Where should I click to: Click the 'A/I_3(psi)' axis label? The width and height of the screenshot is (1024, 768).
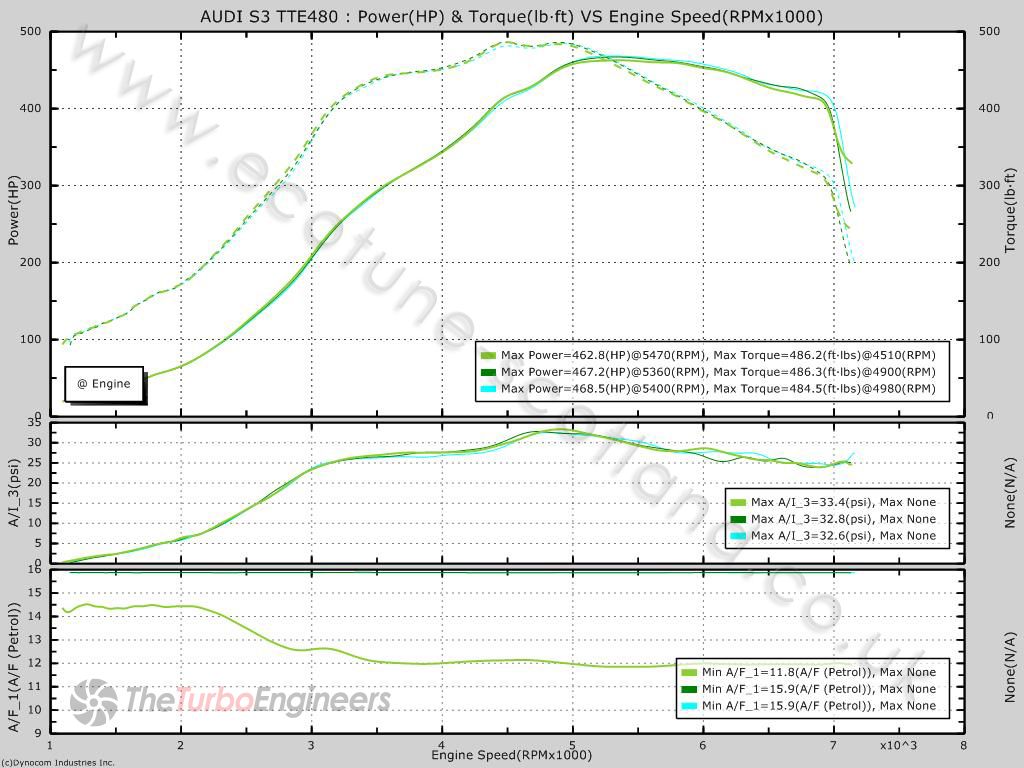14,492
